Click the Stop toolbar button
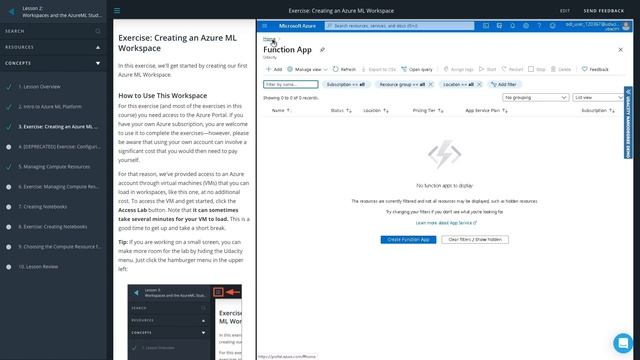 click(x=537, y=69)
